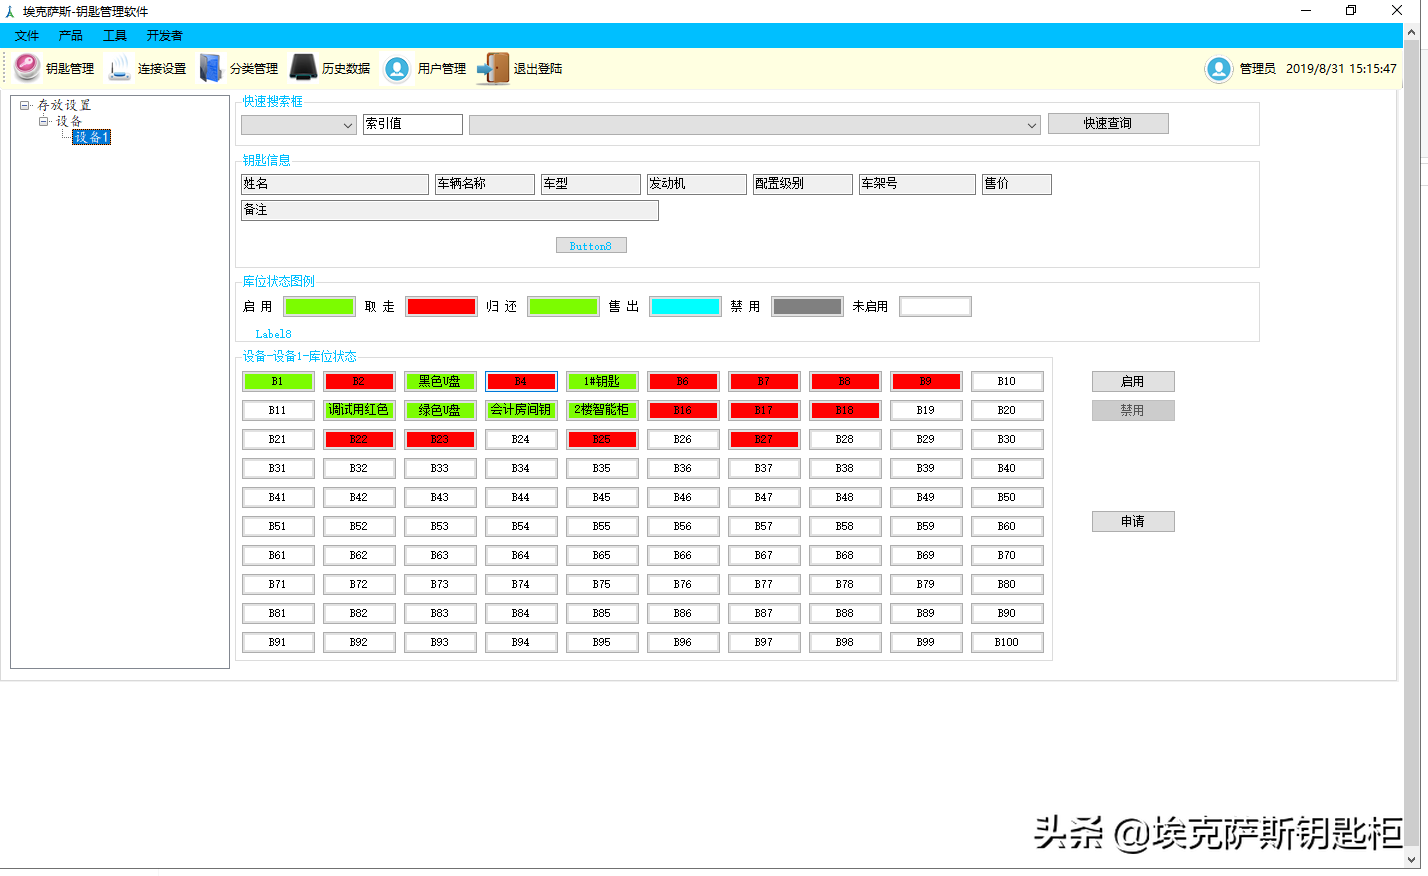The height and width of the screenshot is (876, 1428).
Task: Open the 连接设置 connection settings icon
Action: tap(120, 68)
